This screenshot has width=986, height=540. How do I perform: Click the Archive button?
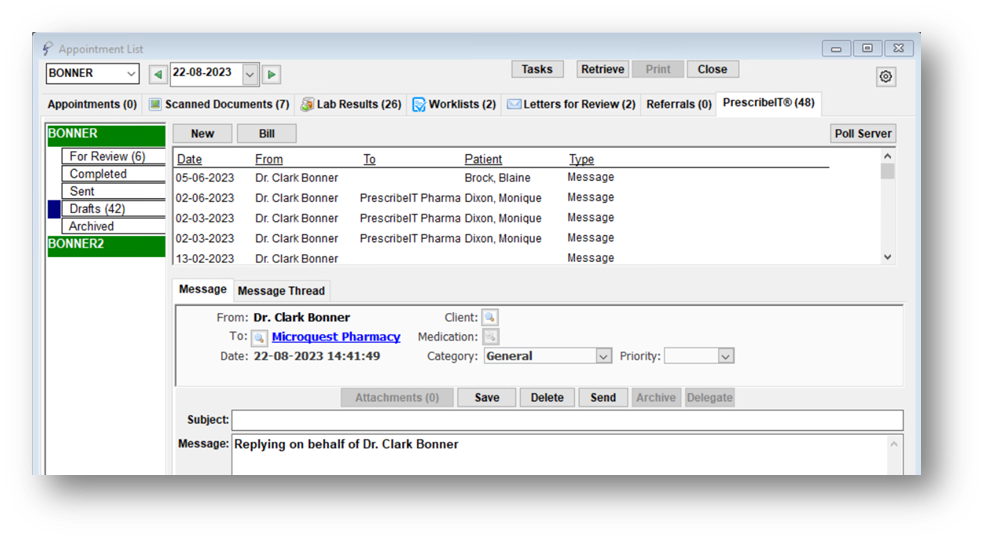[x=656, y=398]
